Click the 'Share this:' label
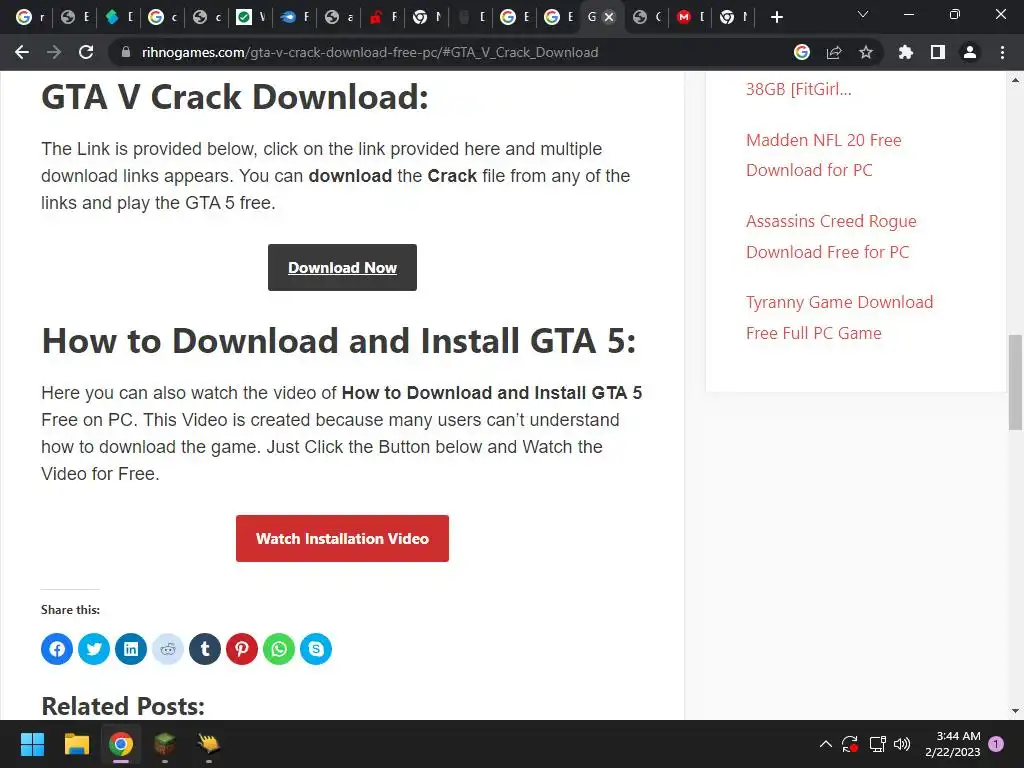The height and width of the screenshot is (768, 1024). 71,609
